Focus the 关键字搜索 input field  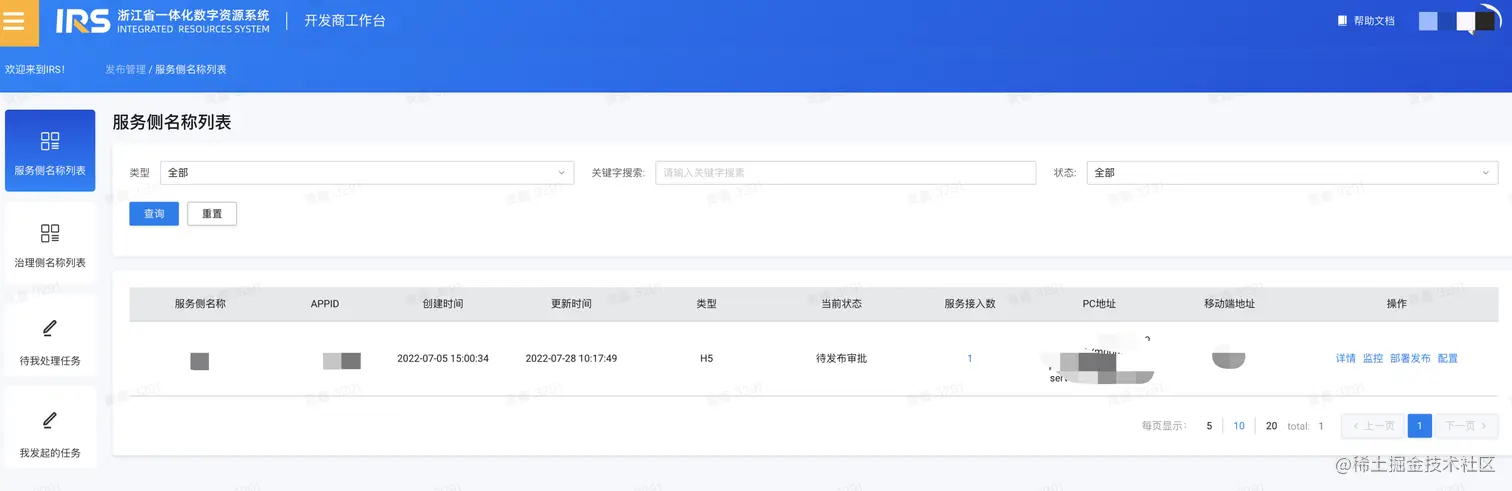click(845, 173)
